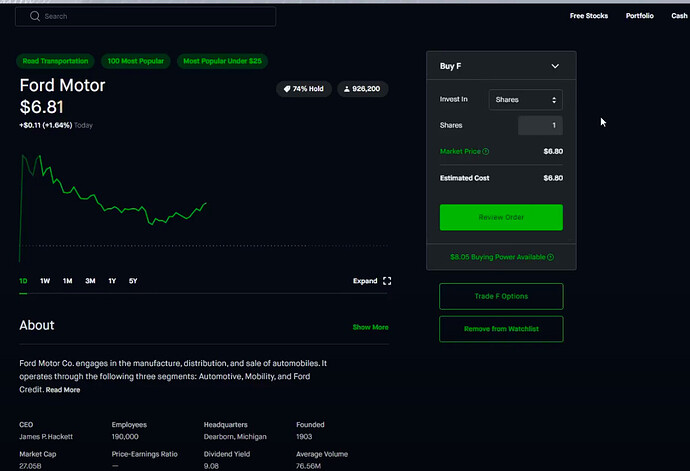Click the 926,200 owners badge
This screenshot has height=471, width=690.
362,89
